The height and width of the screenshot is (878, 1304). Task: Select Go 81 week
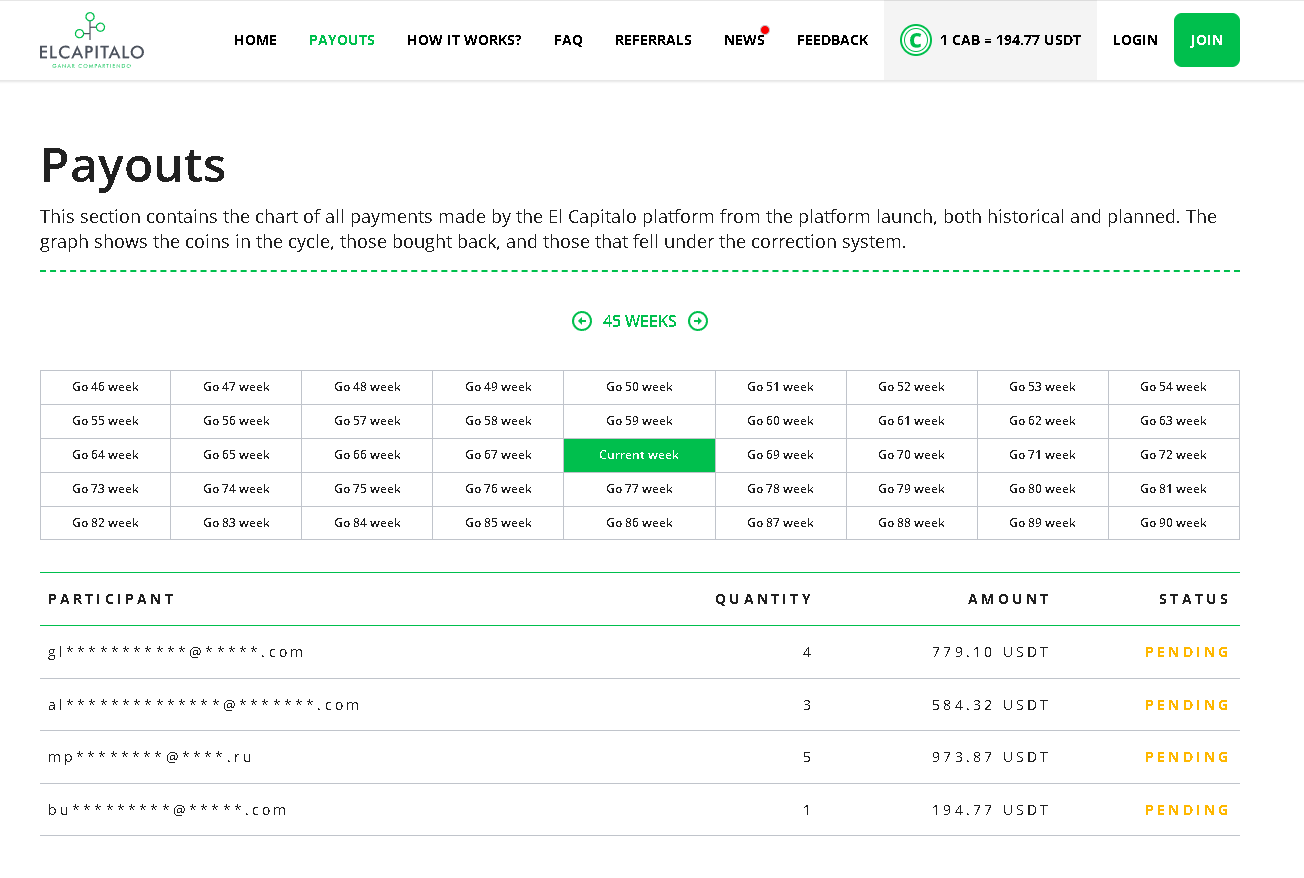[1174, 489]
